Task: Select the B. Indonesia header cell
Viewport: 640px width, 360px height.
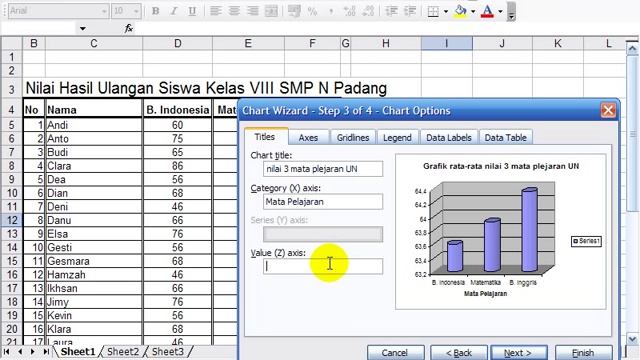Action: pyautogui.click(x=178, y=110)
